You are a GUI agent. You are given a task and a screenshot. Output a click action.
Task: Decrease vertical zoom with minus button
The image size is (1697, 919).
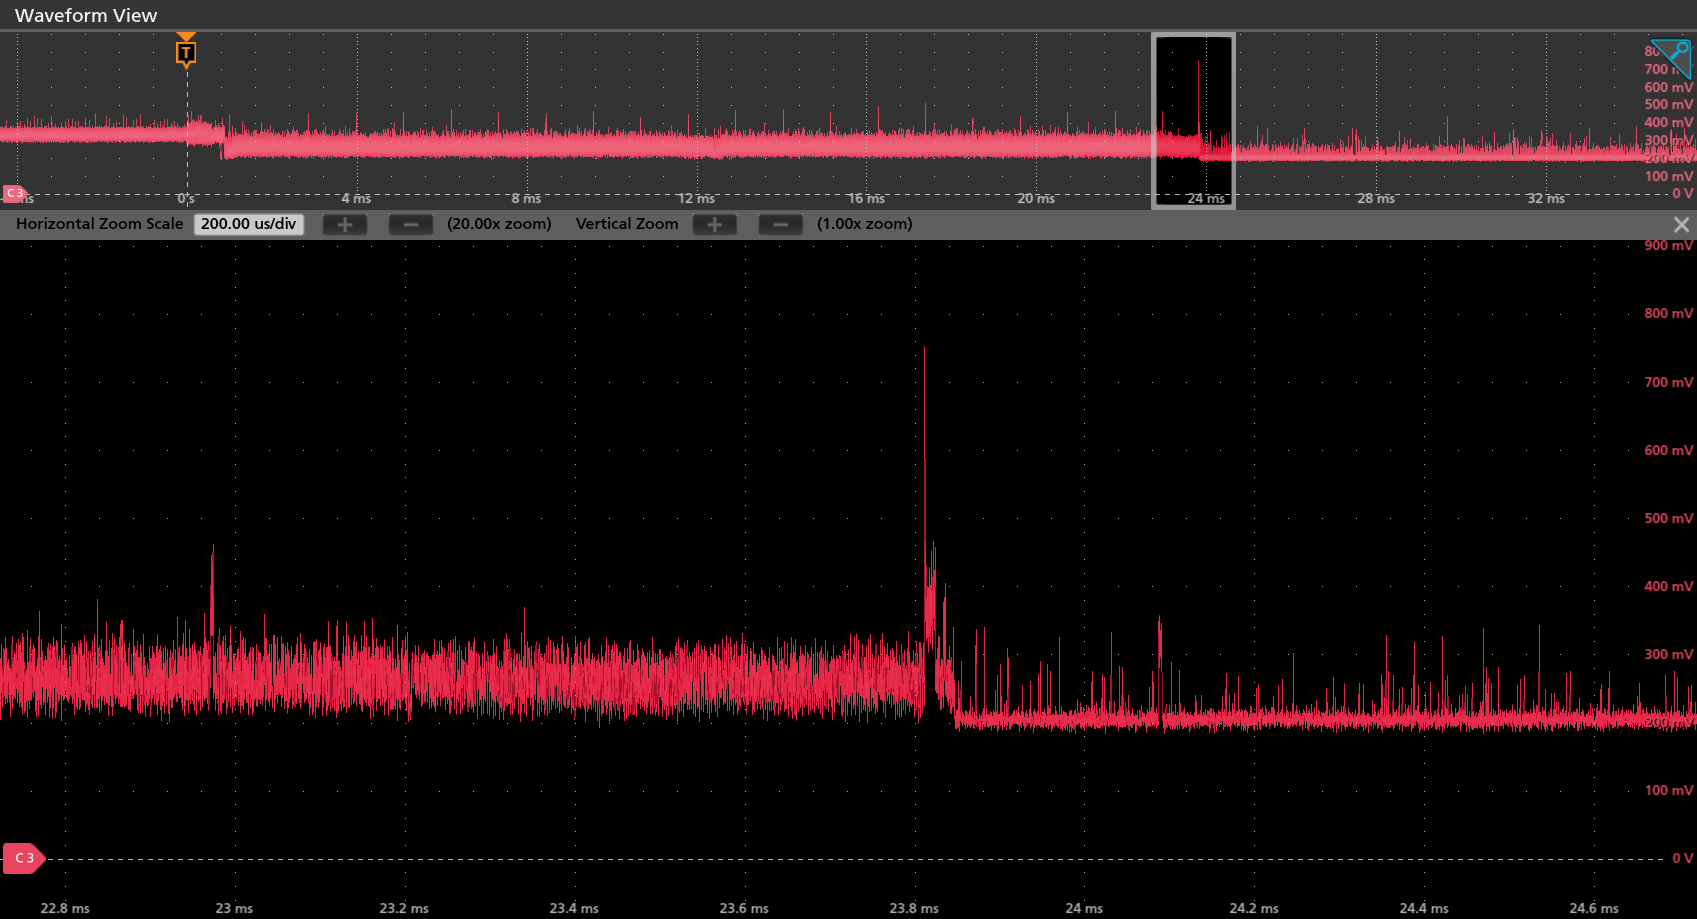(x=781, y=224)
